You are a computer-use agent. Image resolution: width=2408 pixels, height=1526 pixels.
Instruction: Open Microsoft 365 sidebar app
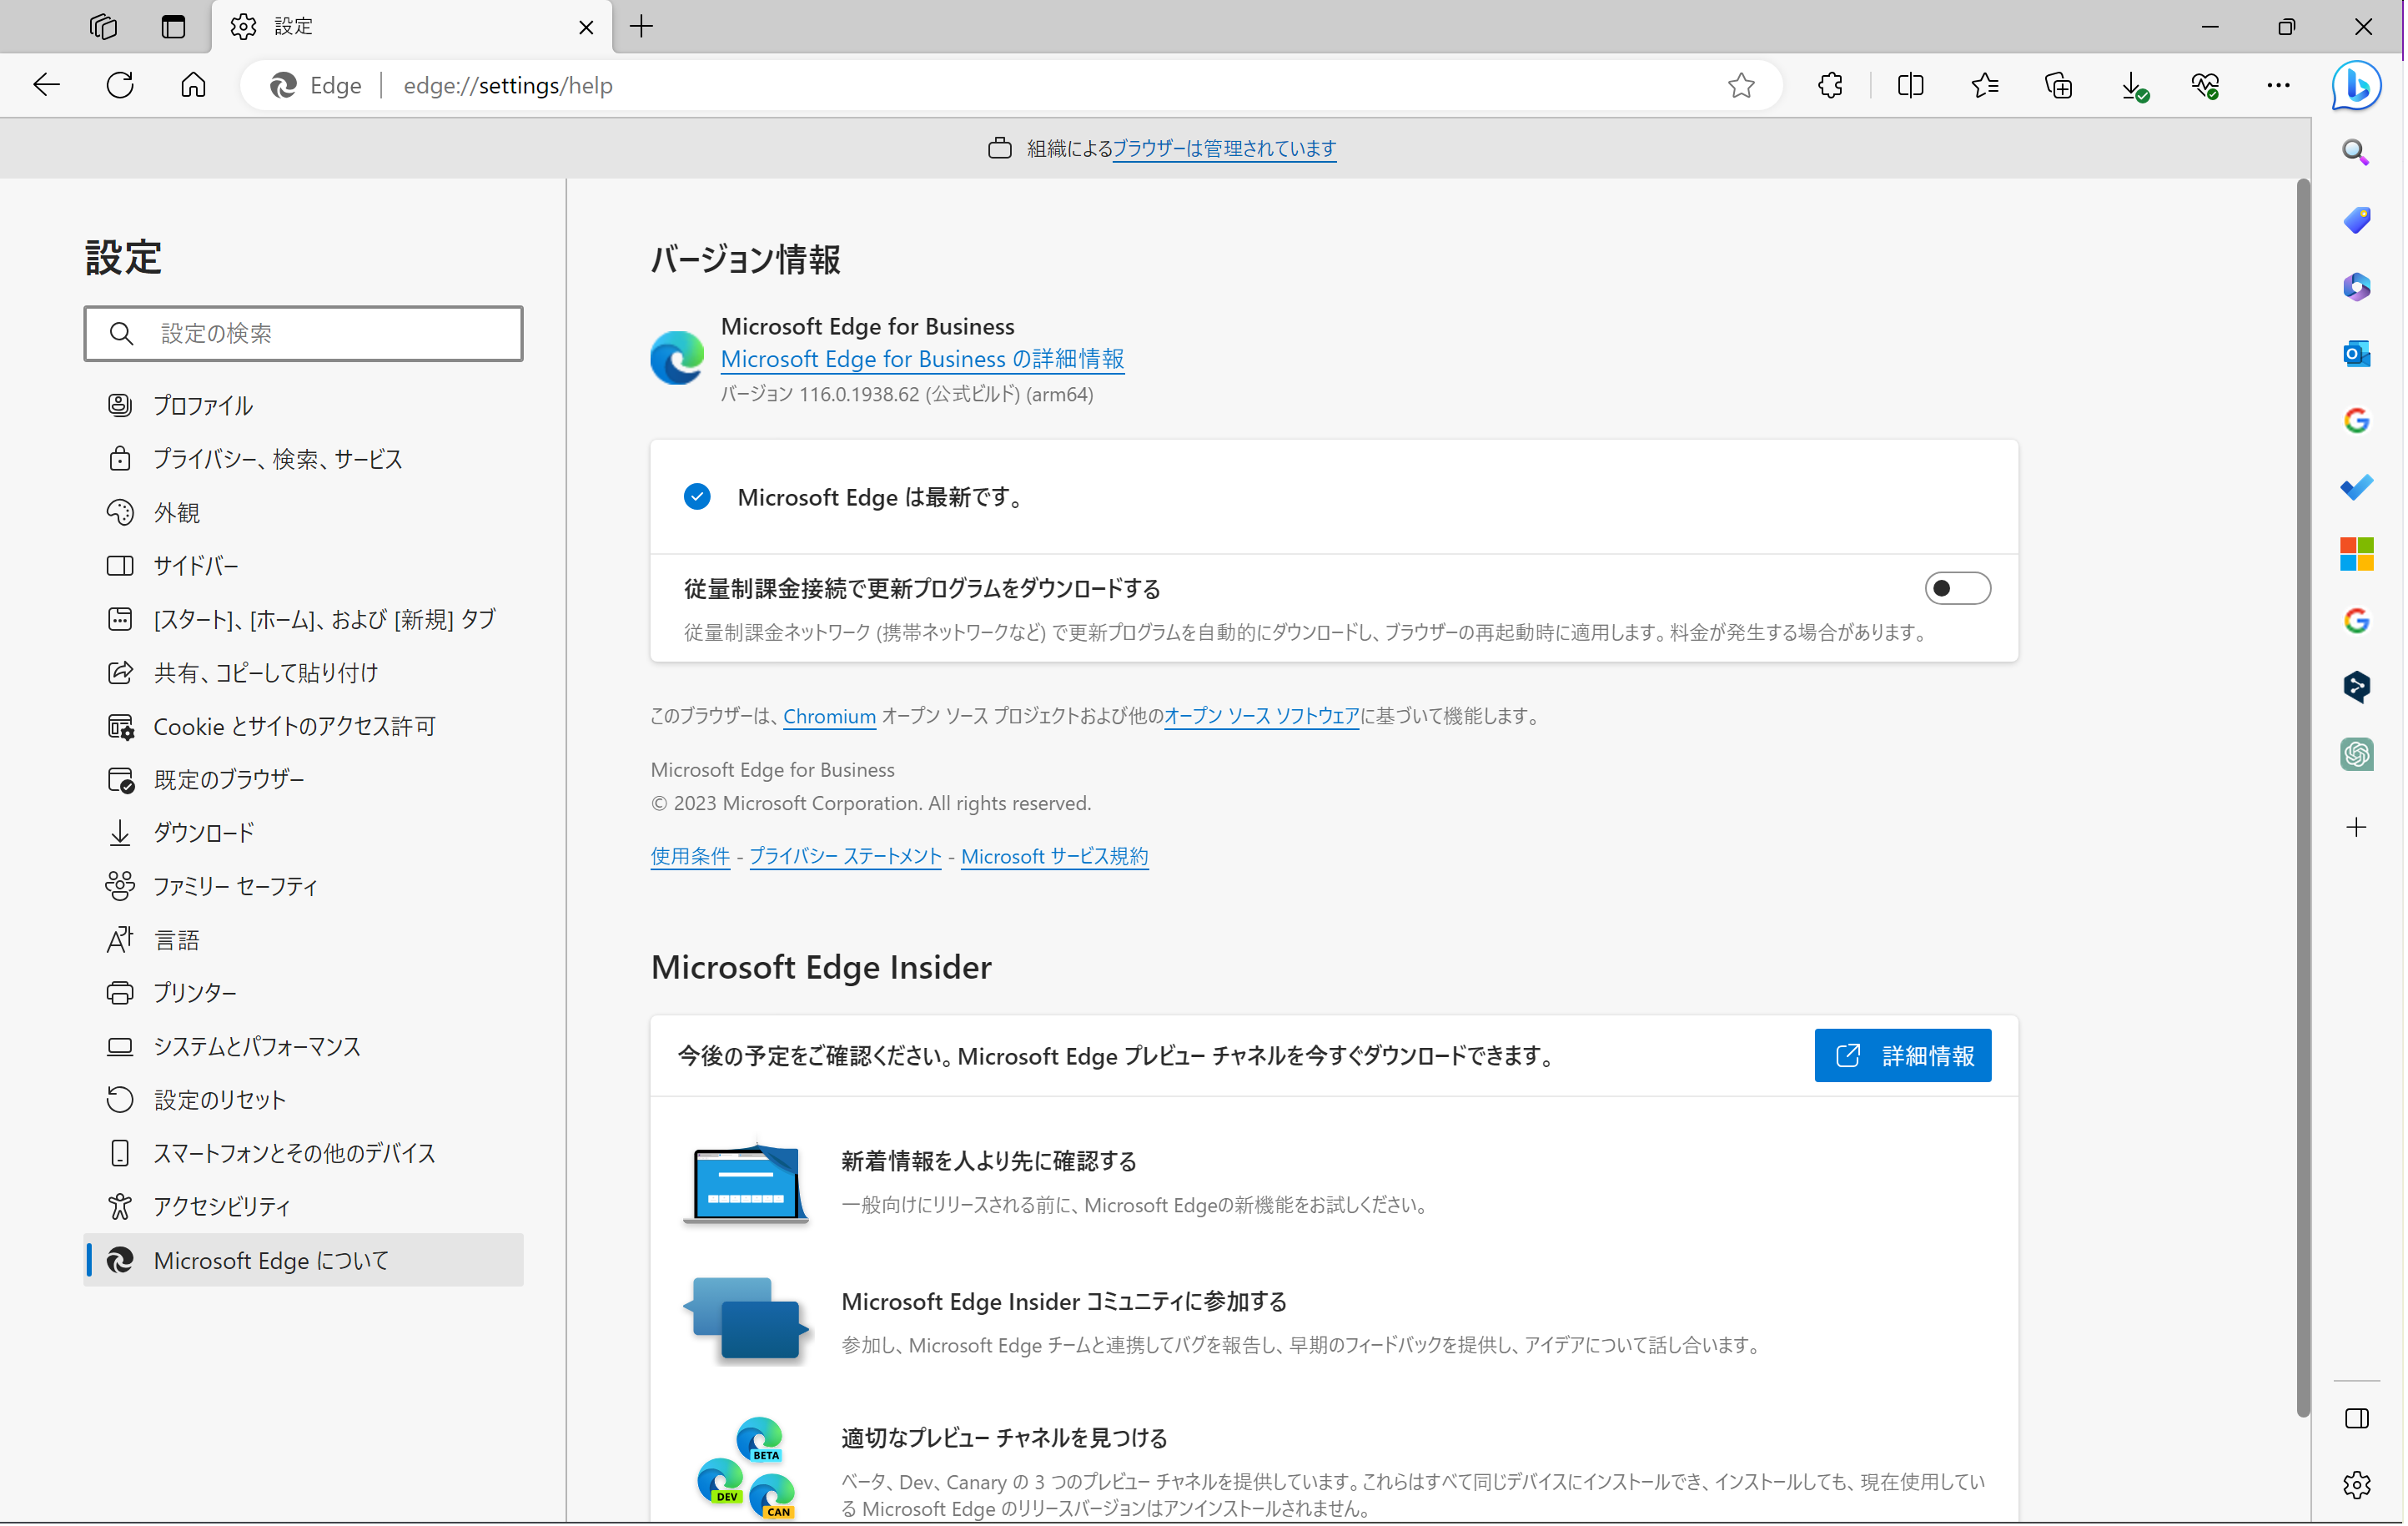[2356, 286]
